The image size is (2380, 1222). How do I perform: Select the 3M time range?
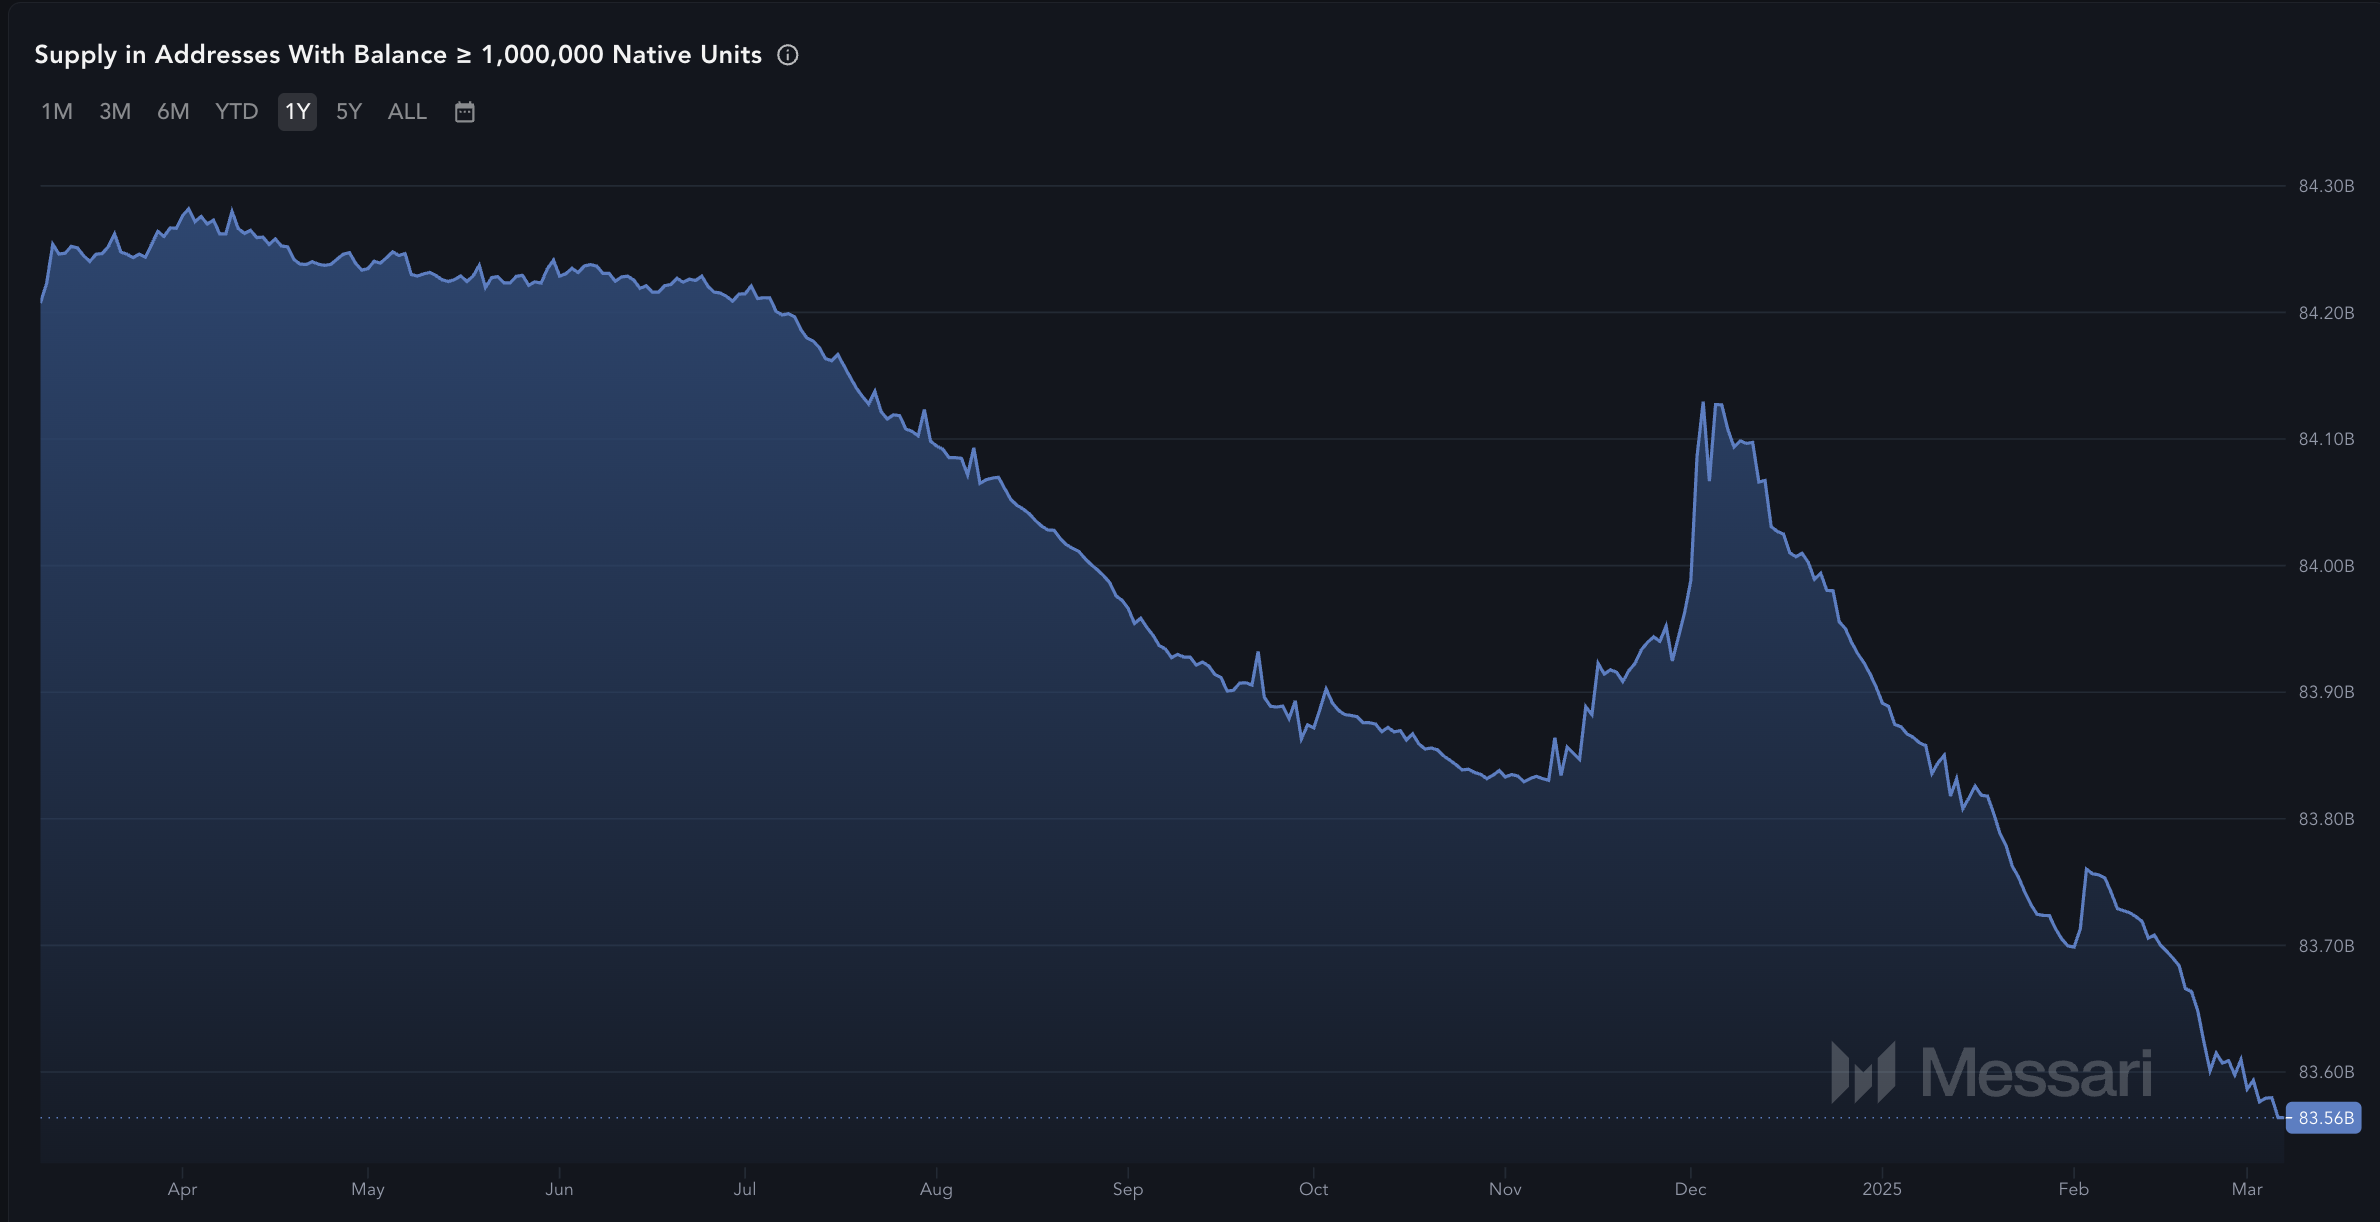(x=115, y=112)
